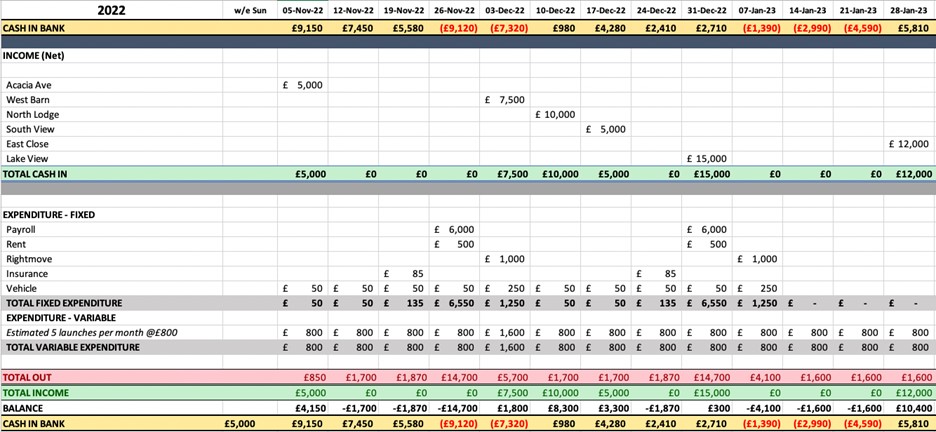The width and height of the screenshot is (936, 432).
Task: Click the "Insurance" row label
Action: tap(27, 273)
